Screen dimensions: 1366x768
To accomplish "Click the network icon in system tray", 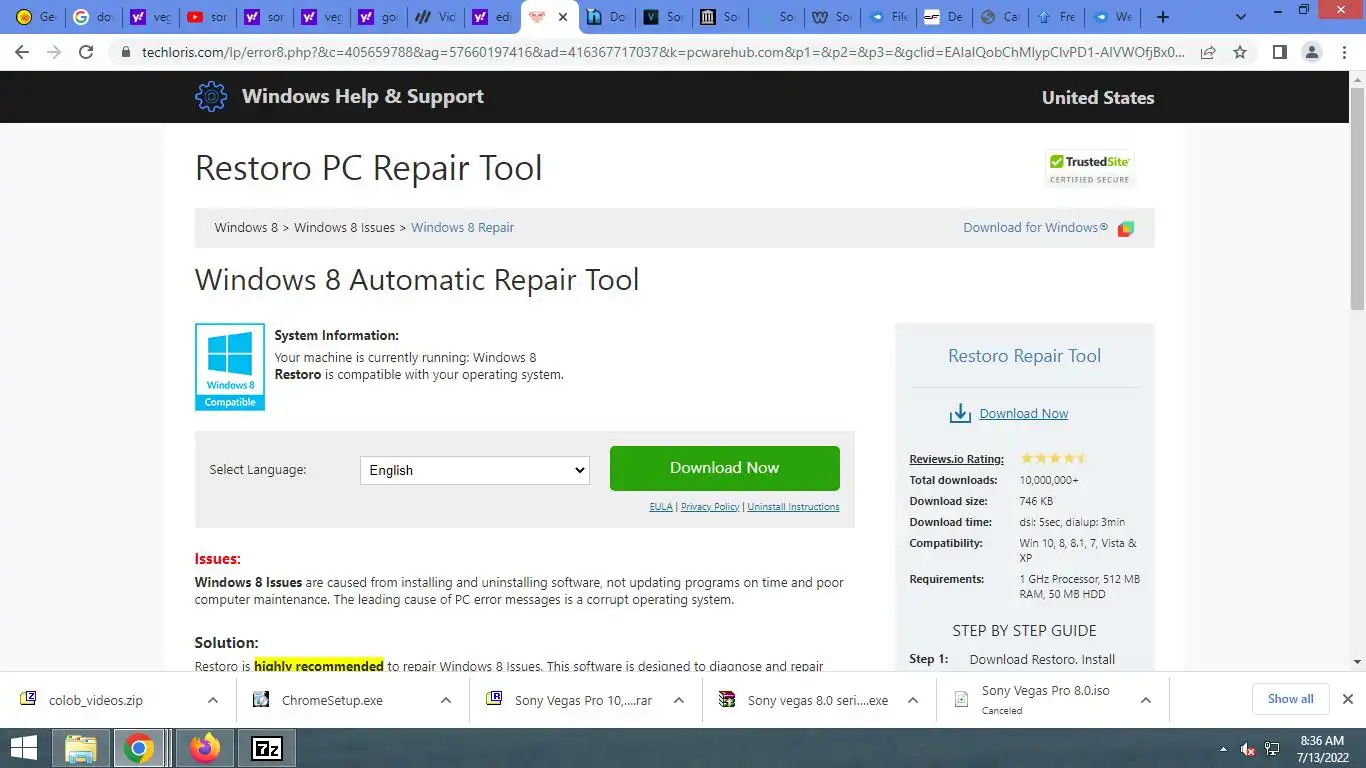I will 1272,748.
